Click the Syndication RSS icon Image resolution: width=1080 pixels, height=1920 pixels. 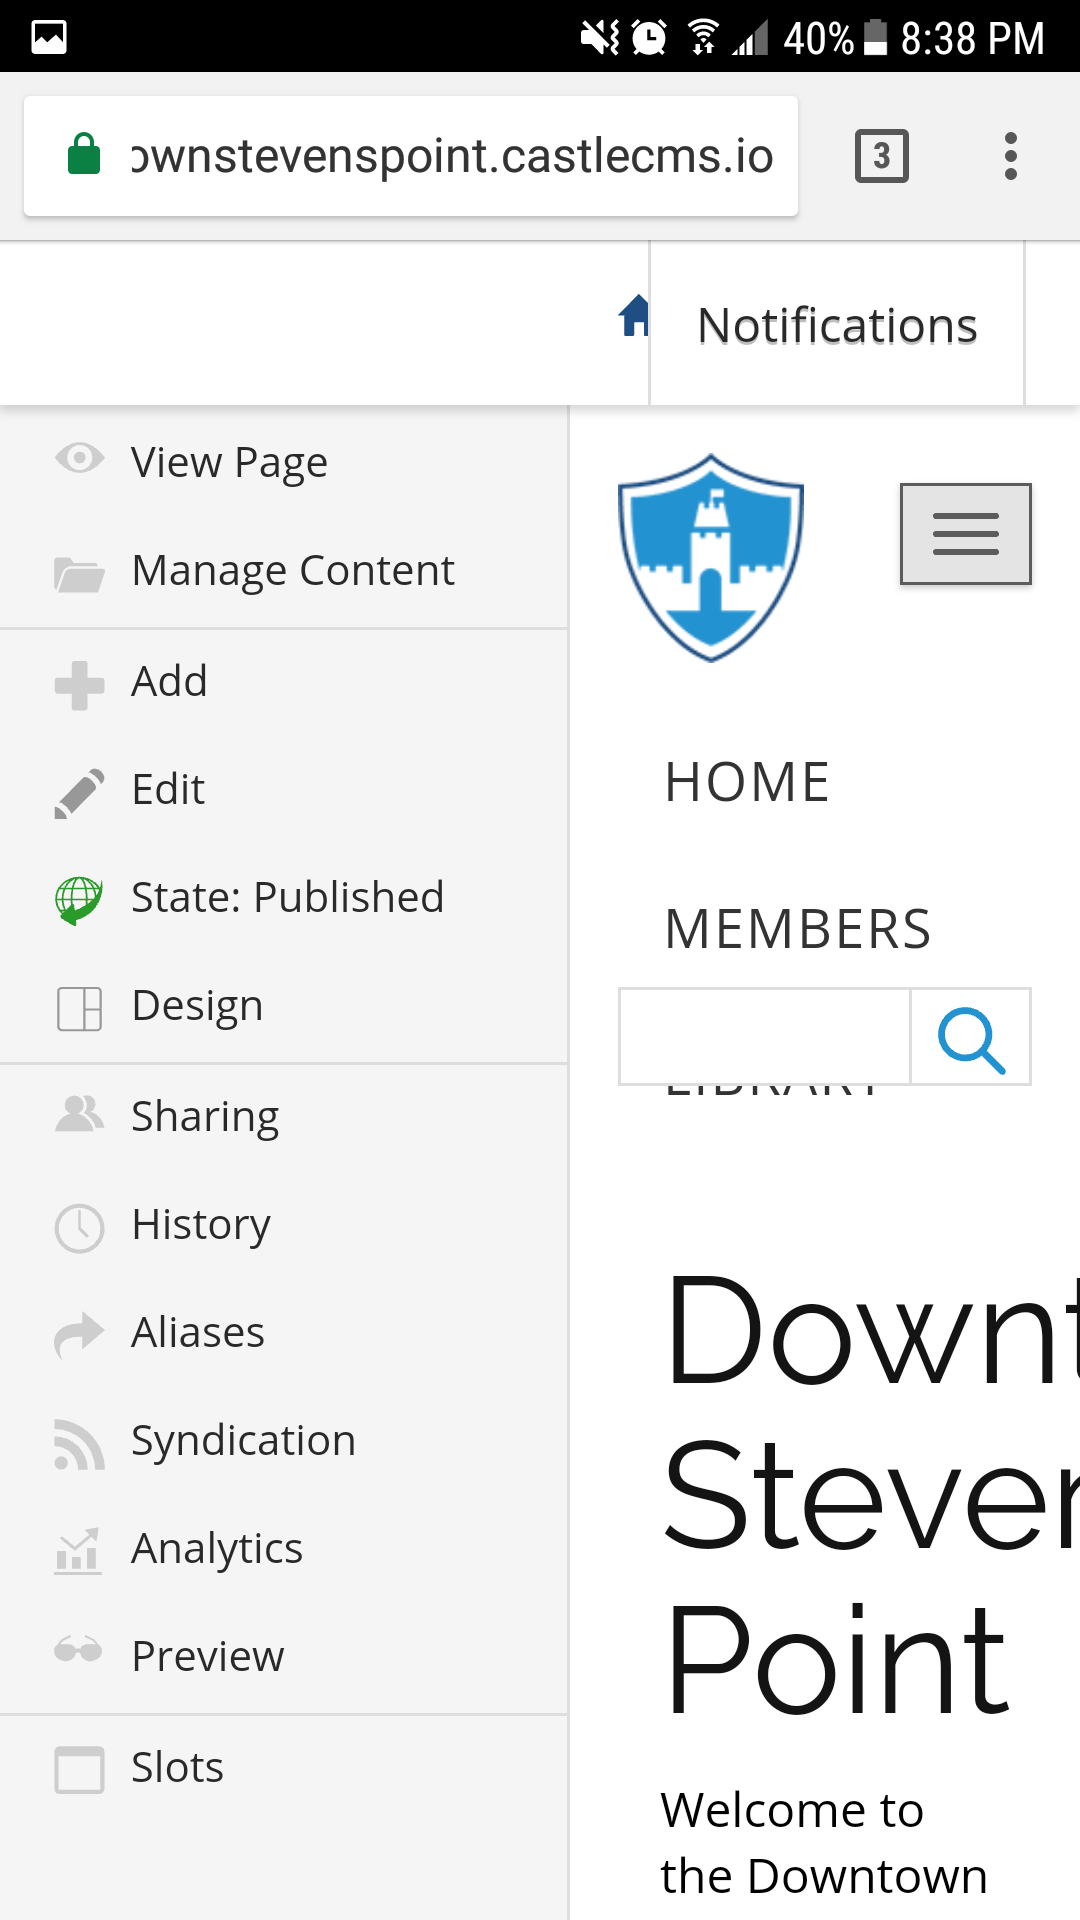(79, 1444)
